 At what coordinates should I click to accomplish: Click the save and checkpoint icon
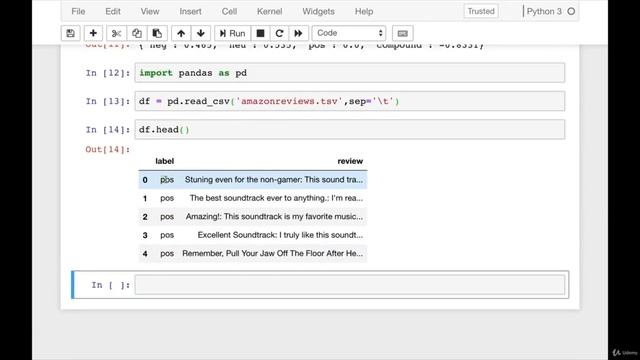point(70,33)
